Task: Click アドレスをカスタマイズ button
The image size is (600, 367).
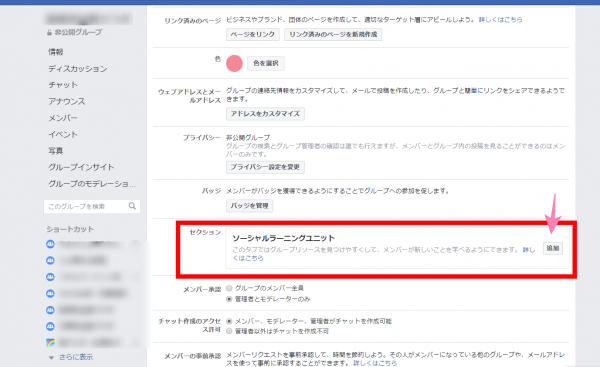Action: [x=265, y=114]
